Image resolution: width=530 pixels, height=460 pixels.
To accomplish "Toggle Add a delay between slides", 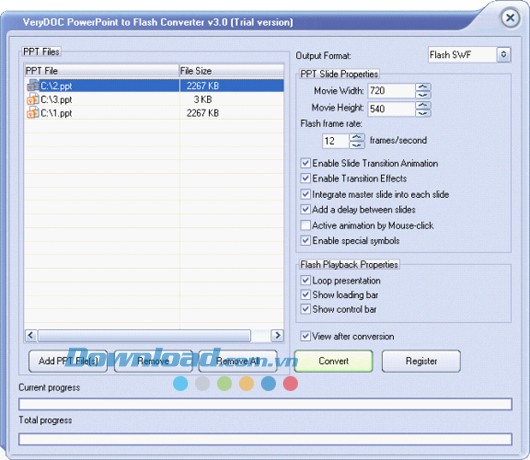I will coord(306,210).
